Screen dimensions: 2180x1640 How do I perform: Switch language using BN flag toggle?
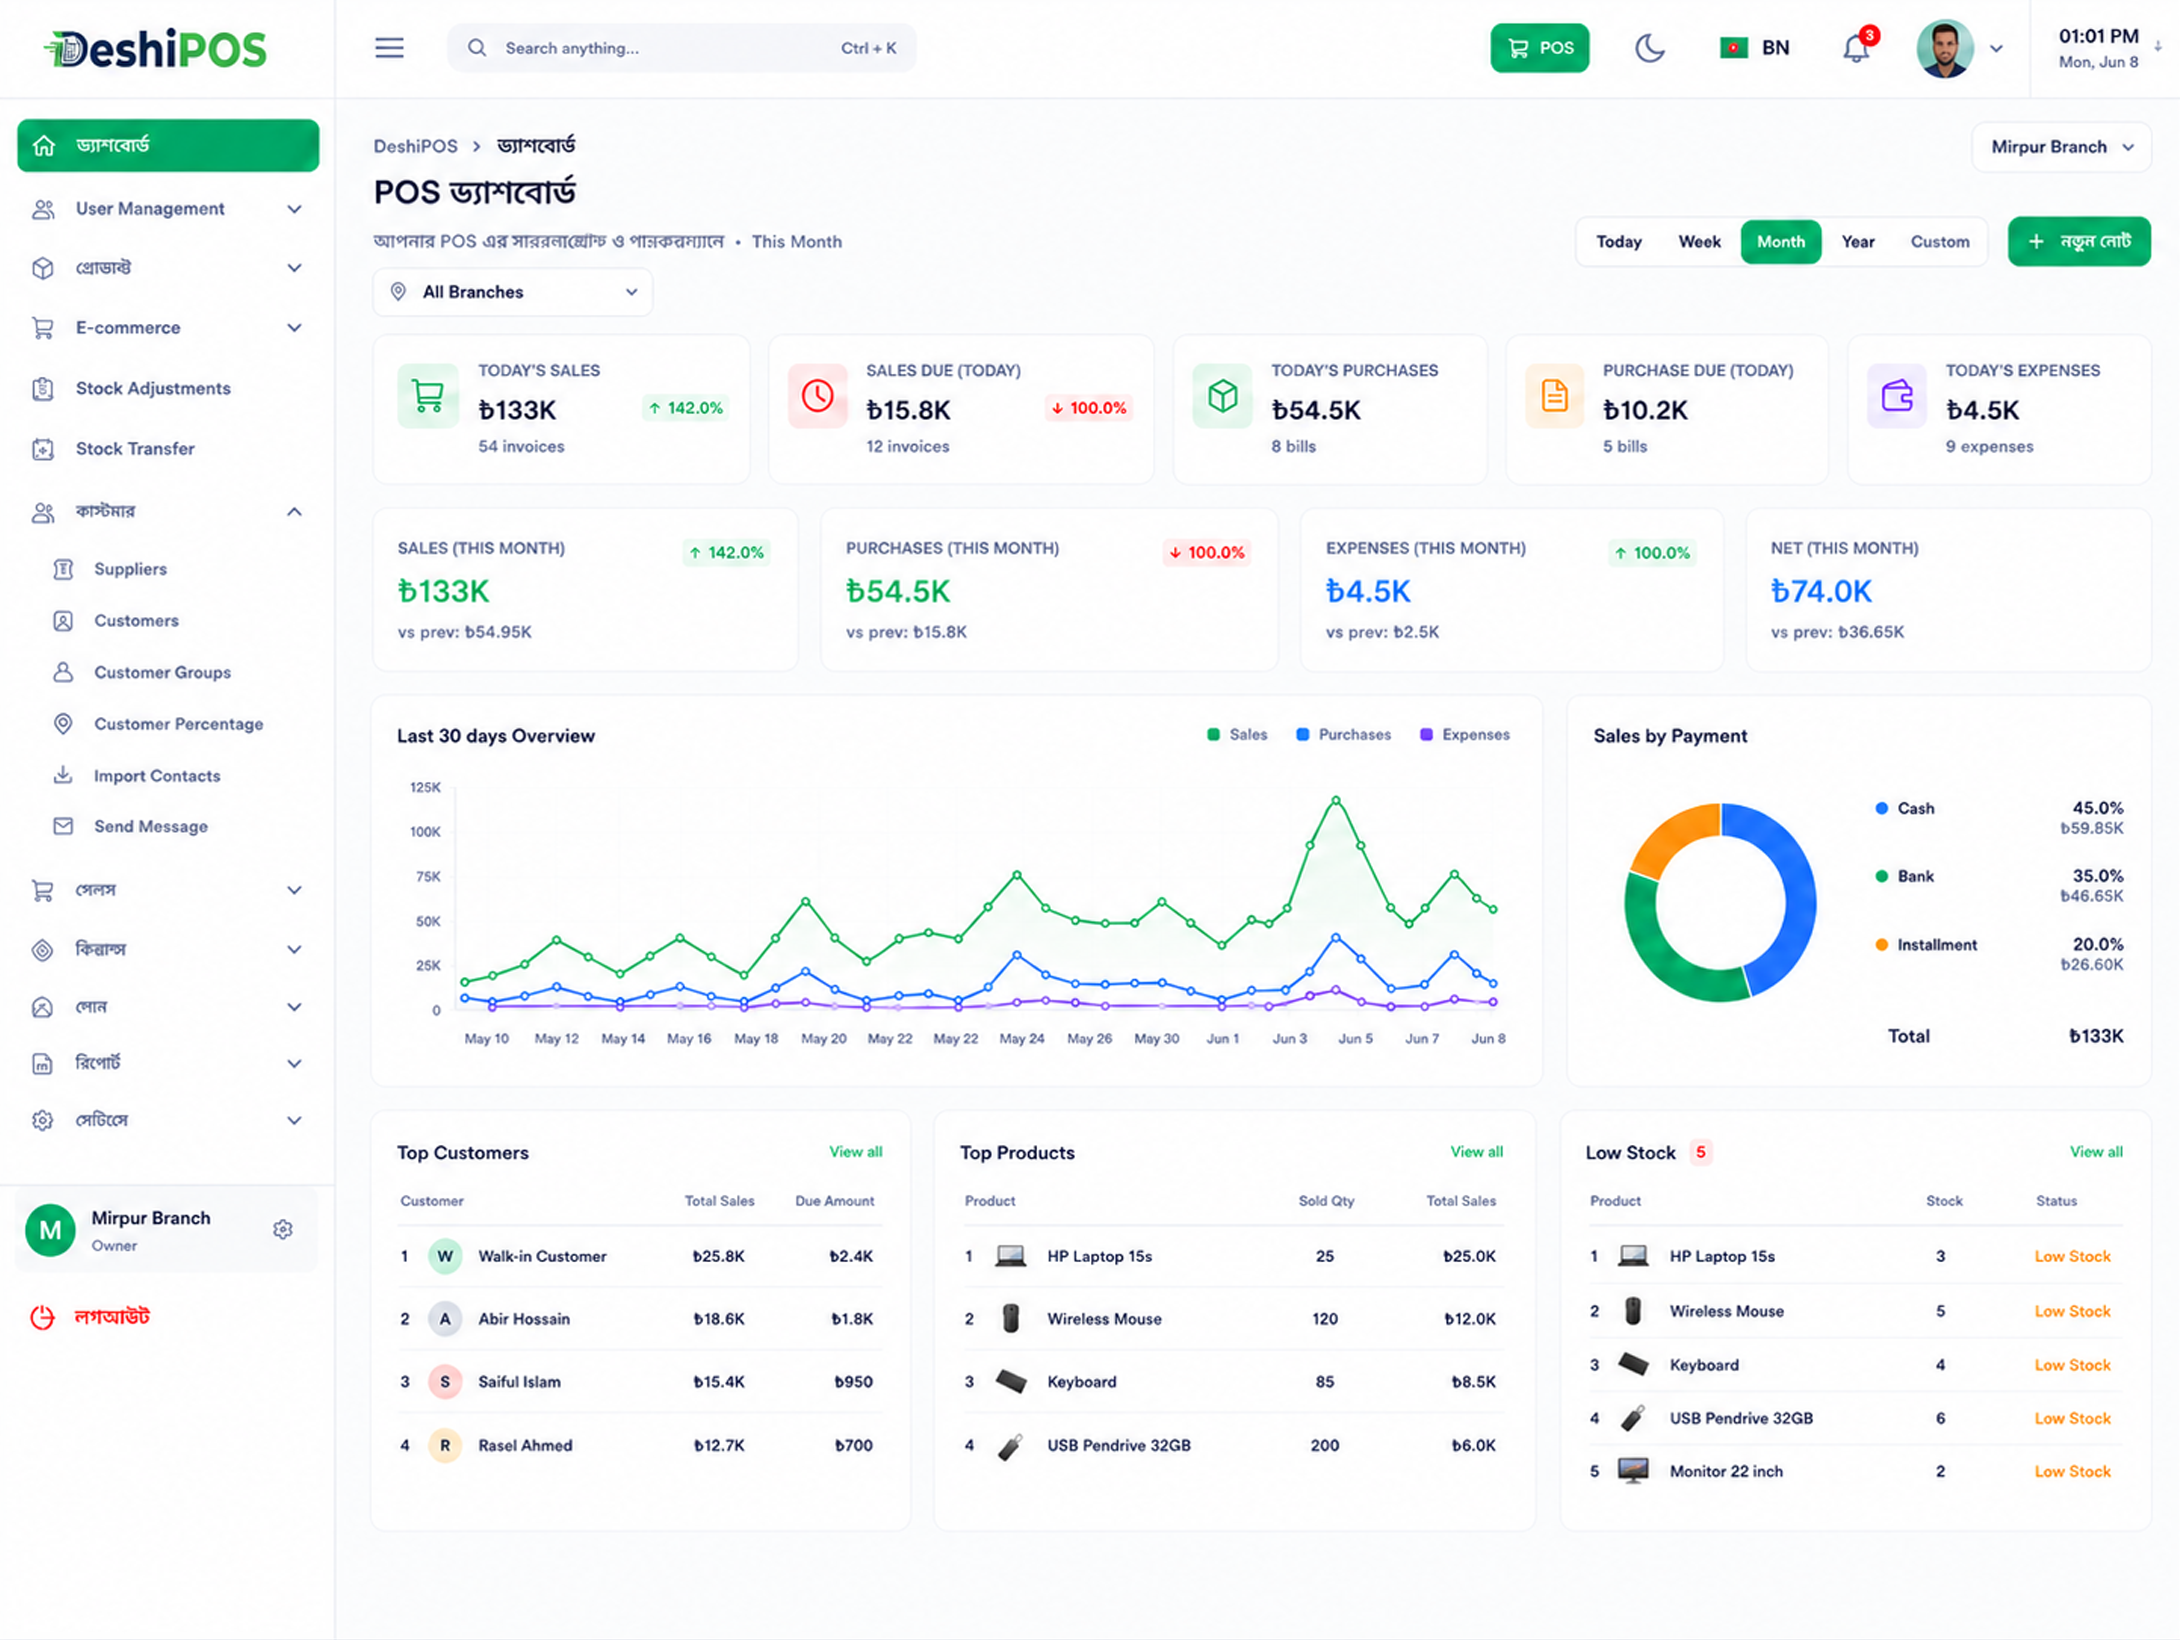click(1755, 48)
